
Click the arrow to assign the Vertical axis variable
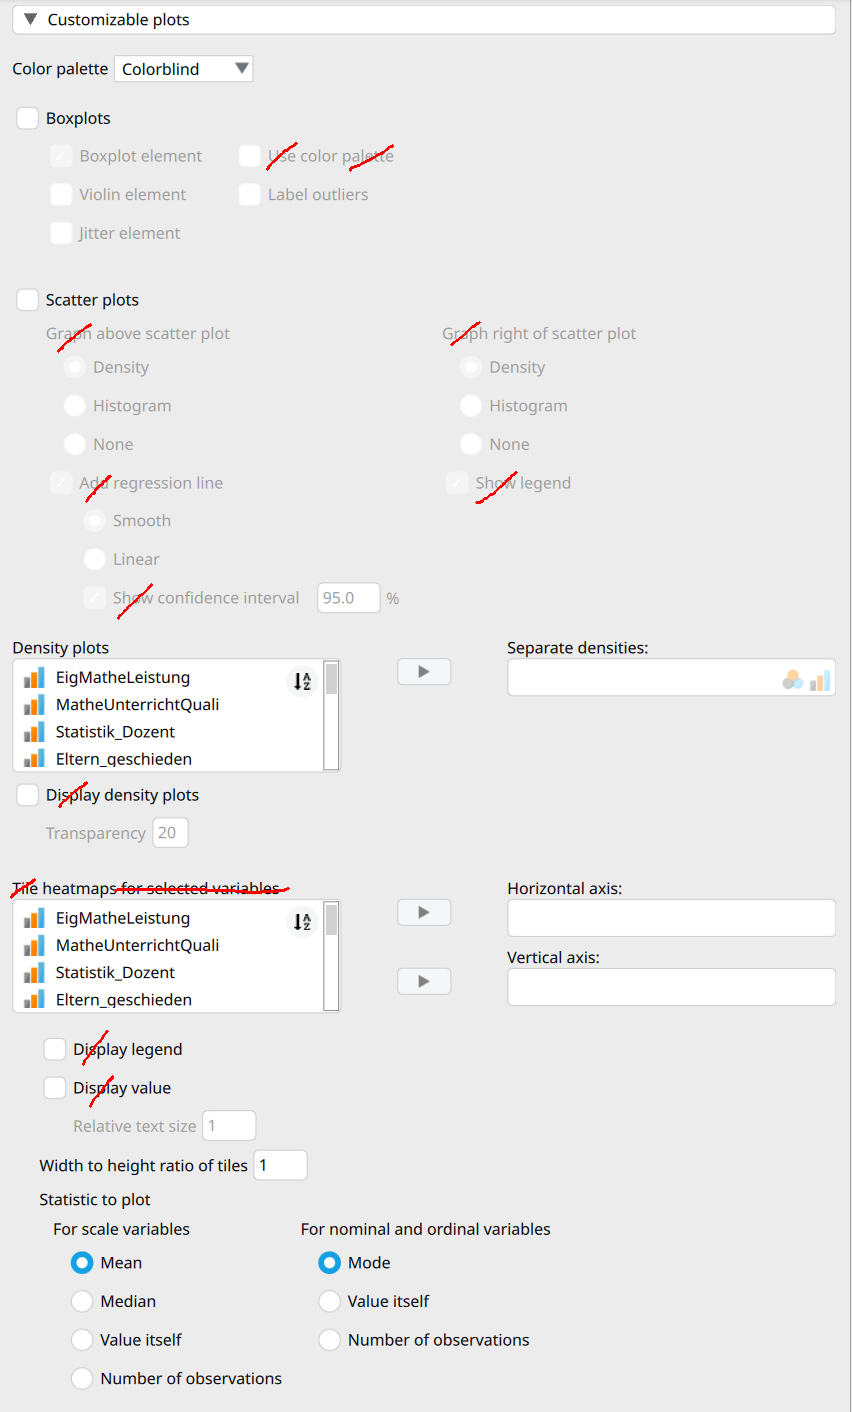(x=423, y=981)
